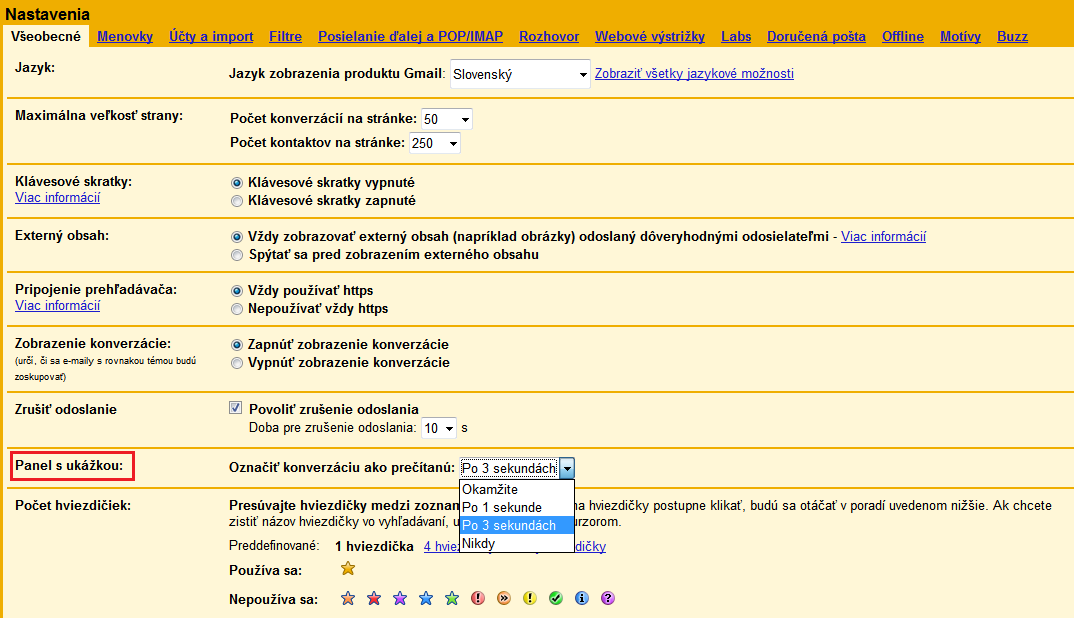Open Doba pre zrušenie odoslania dropdown

[x=439, y=428]
